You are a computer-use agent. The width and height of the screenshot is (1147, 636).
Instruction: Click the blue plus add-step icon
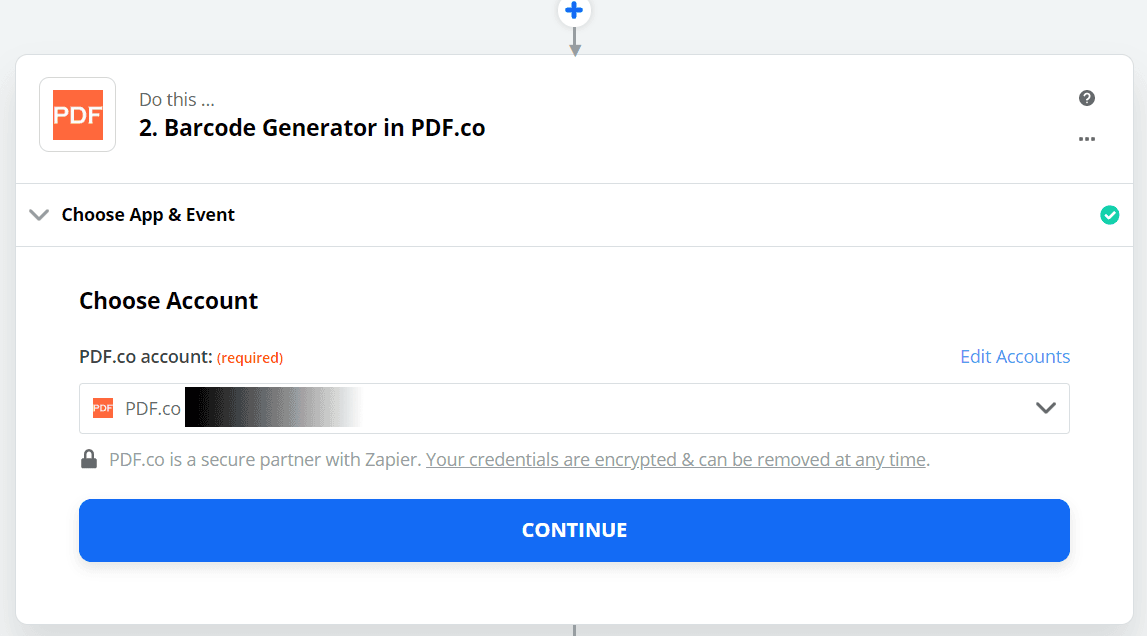tap(574, 11)
